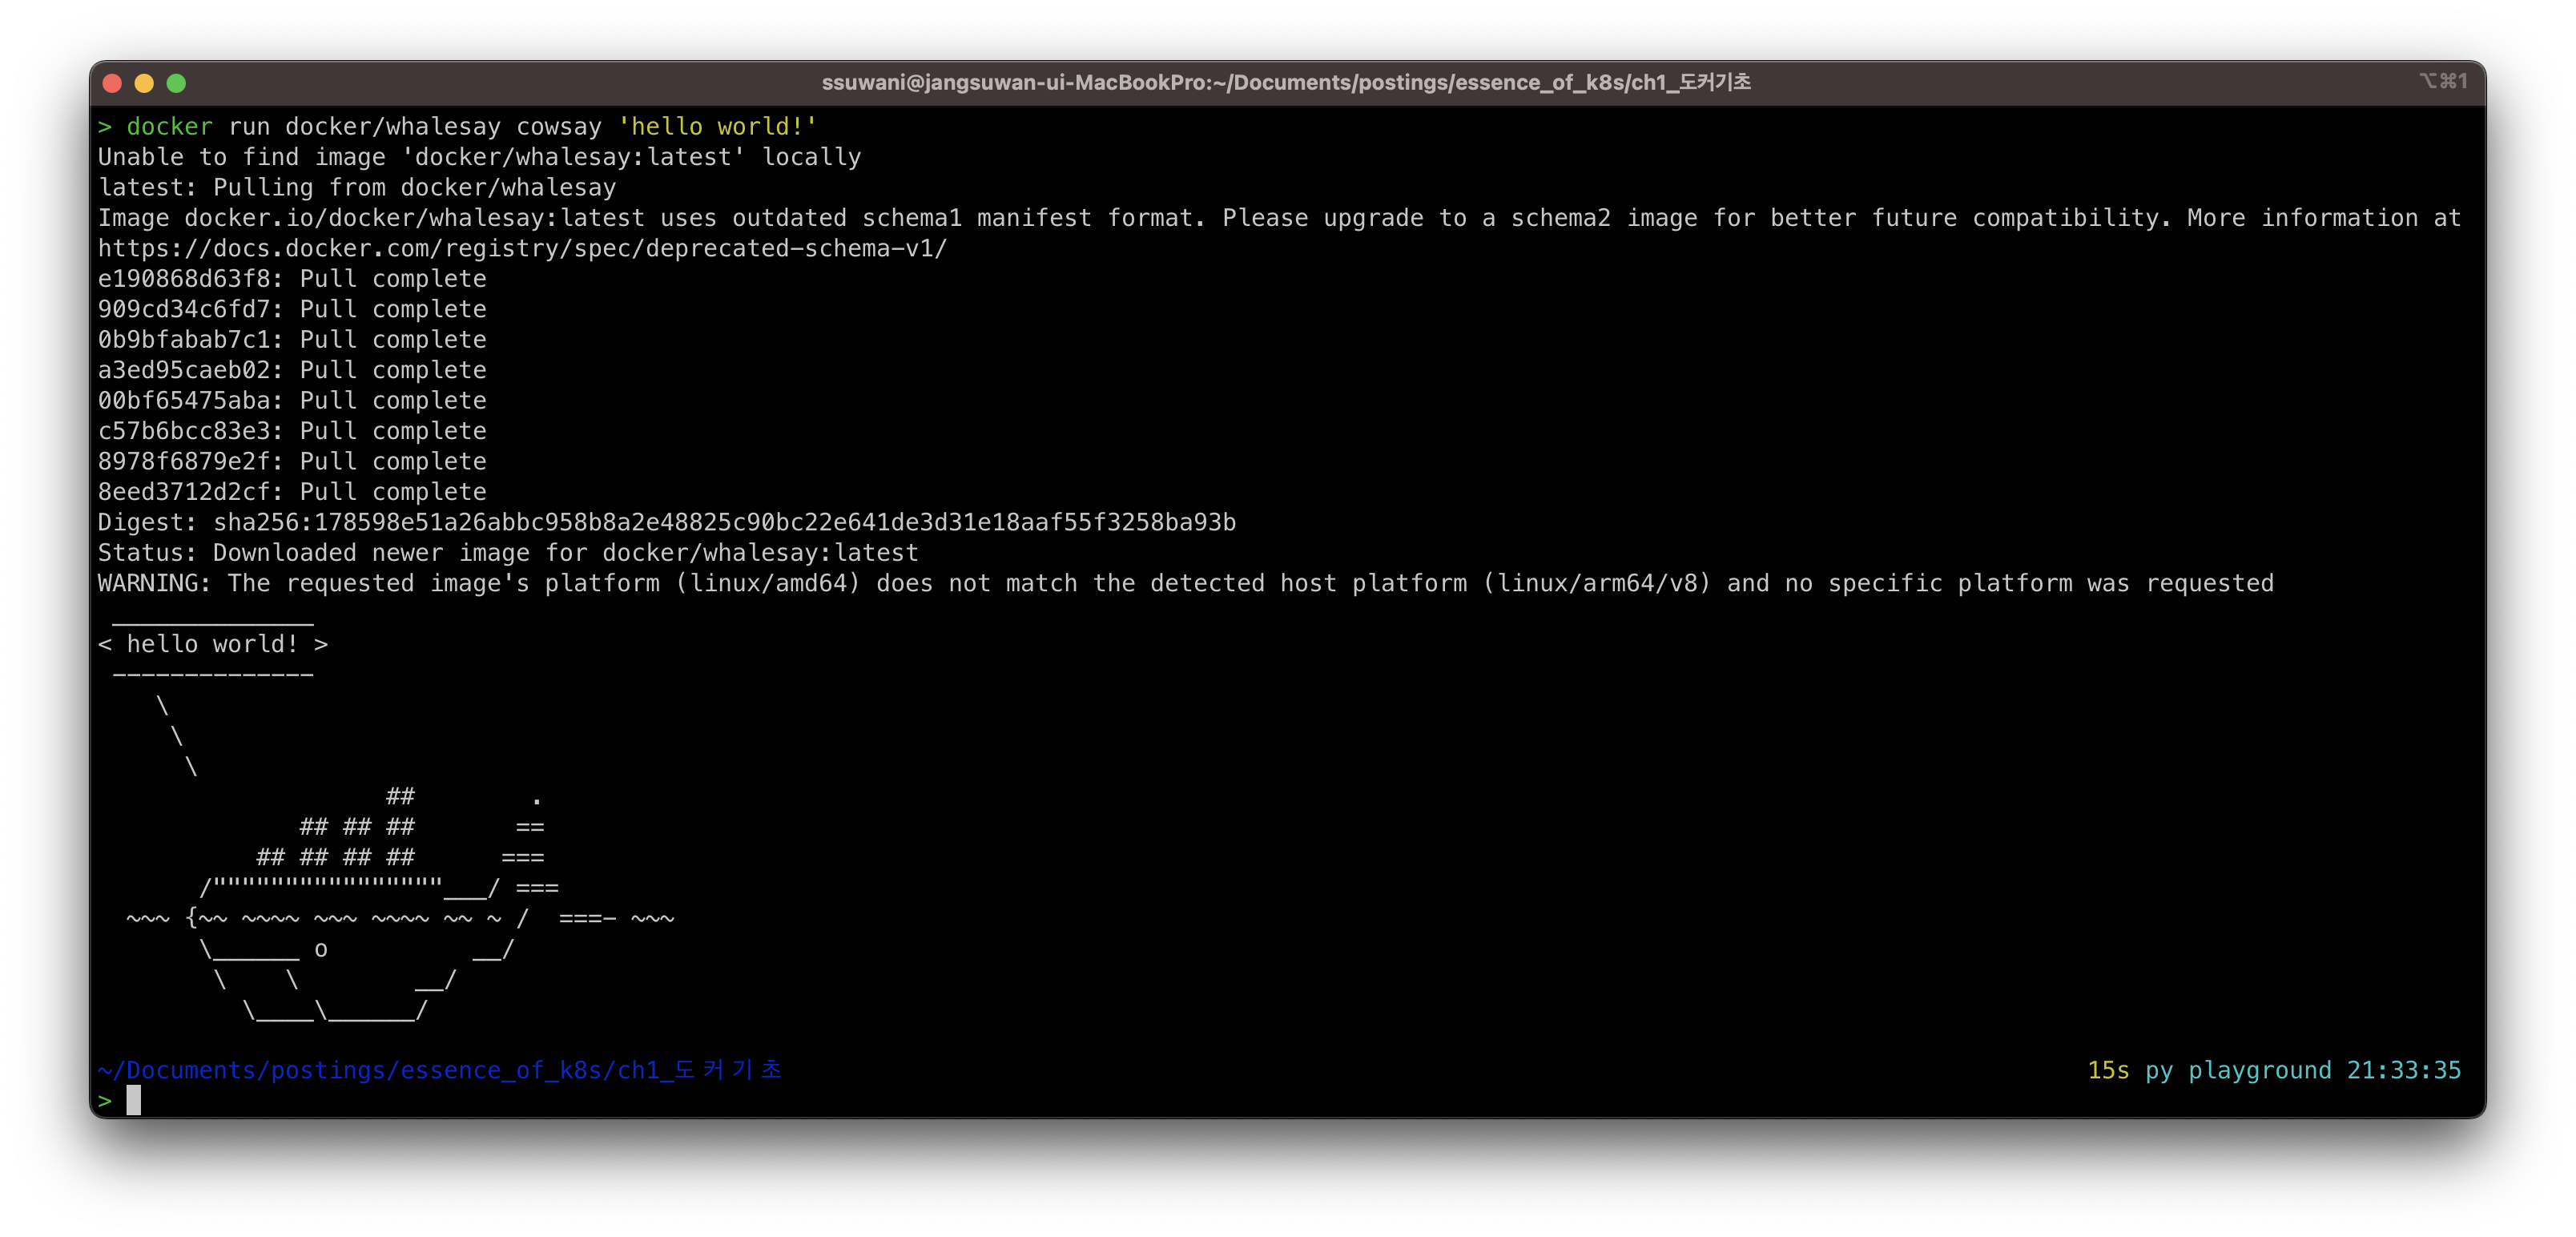Click the 'Unable to find image' line
2576x1237 pixels.
[x=479, y=157]
